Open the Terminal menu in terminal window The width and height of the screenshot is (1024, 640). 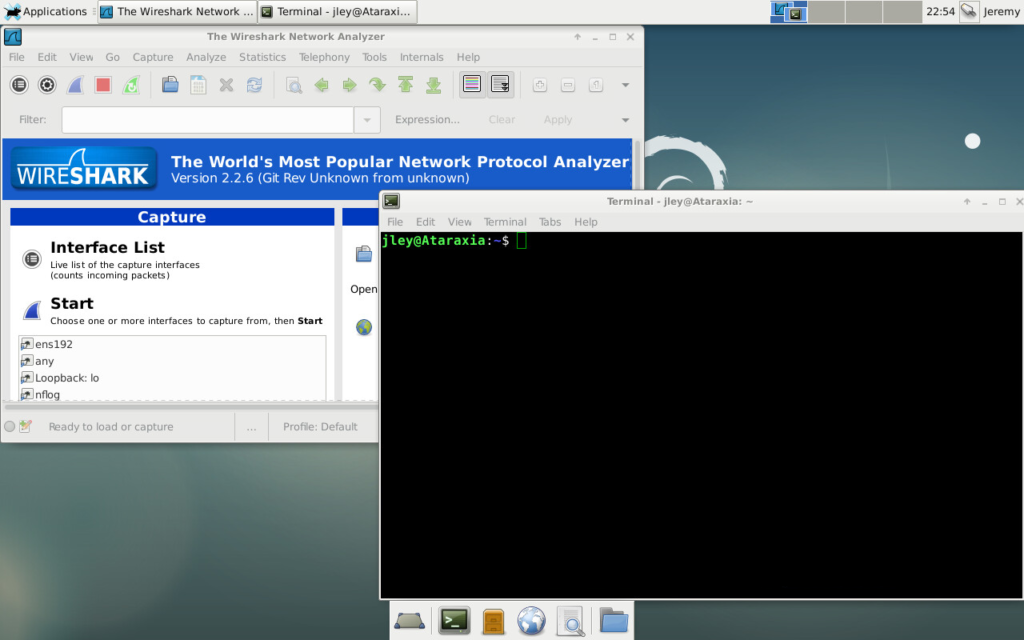coord(505,222)
